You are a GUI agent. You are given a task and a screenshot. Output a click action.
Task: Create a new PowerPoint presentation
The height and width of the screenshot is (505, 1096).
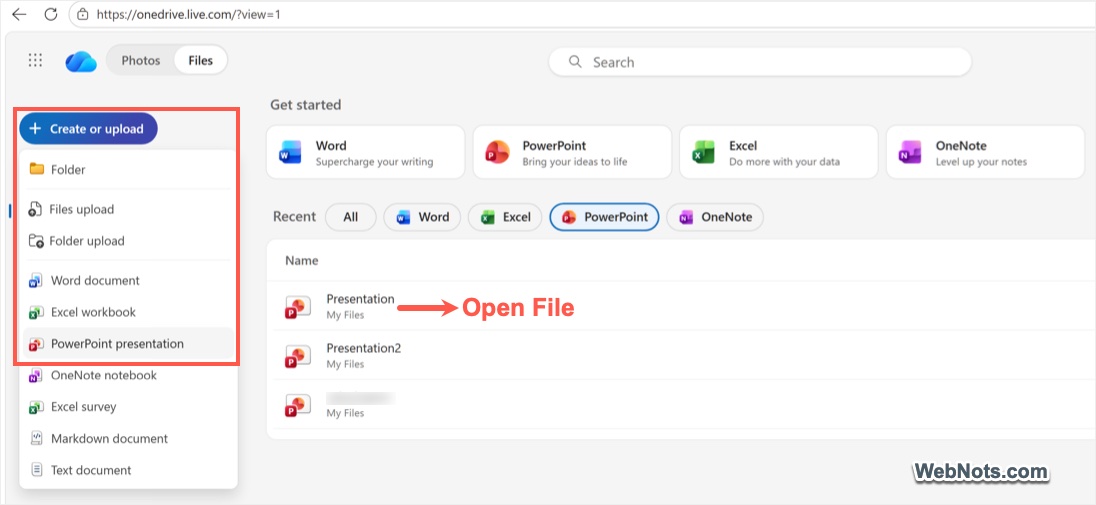[129, 344]
